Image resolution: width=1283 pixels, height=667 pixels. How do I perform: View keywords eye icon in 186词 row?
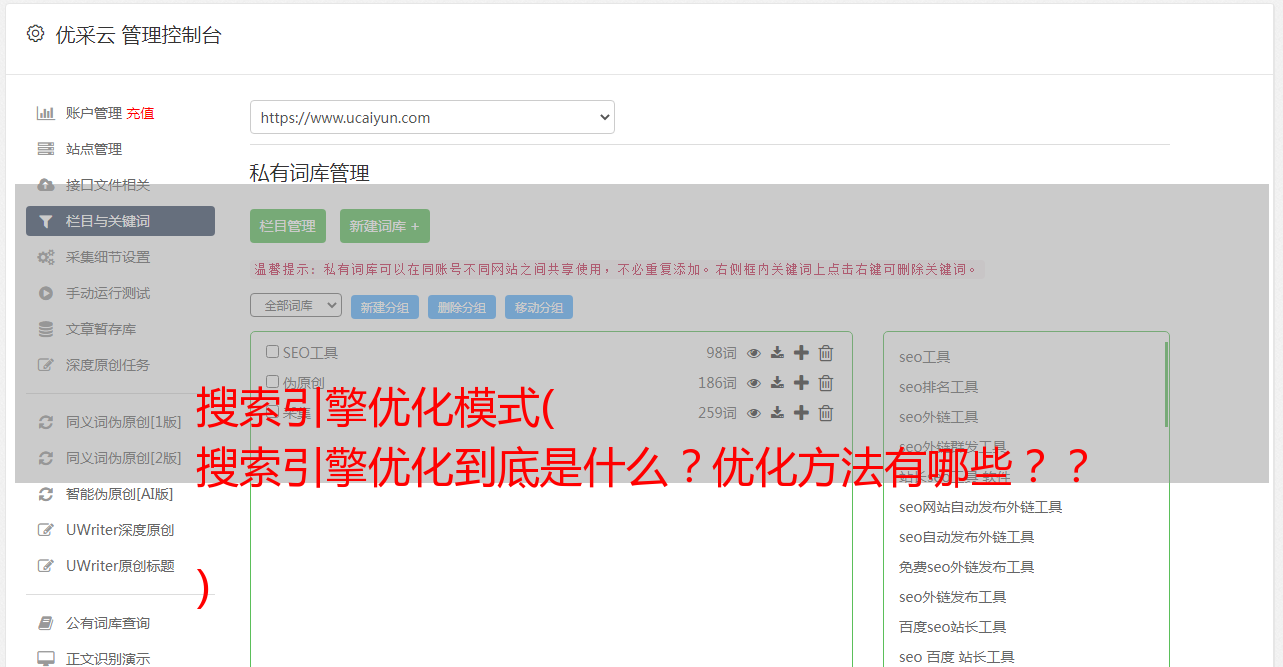click(754, 383)
